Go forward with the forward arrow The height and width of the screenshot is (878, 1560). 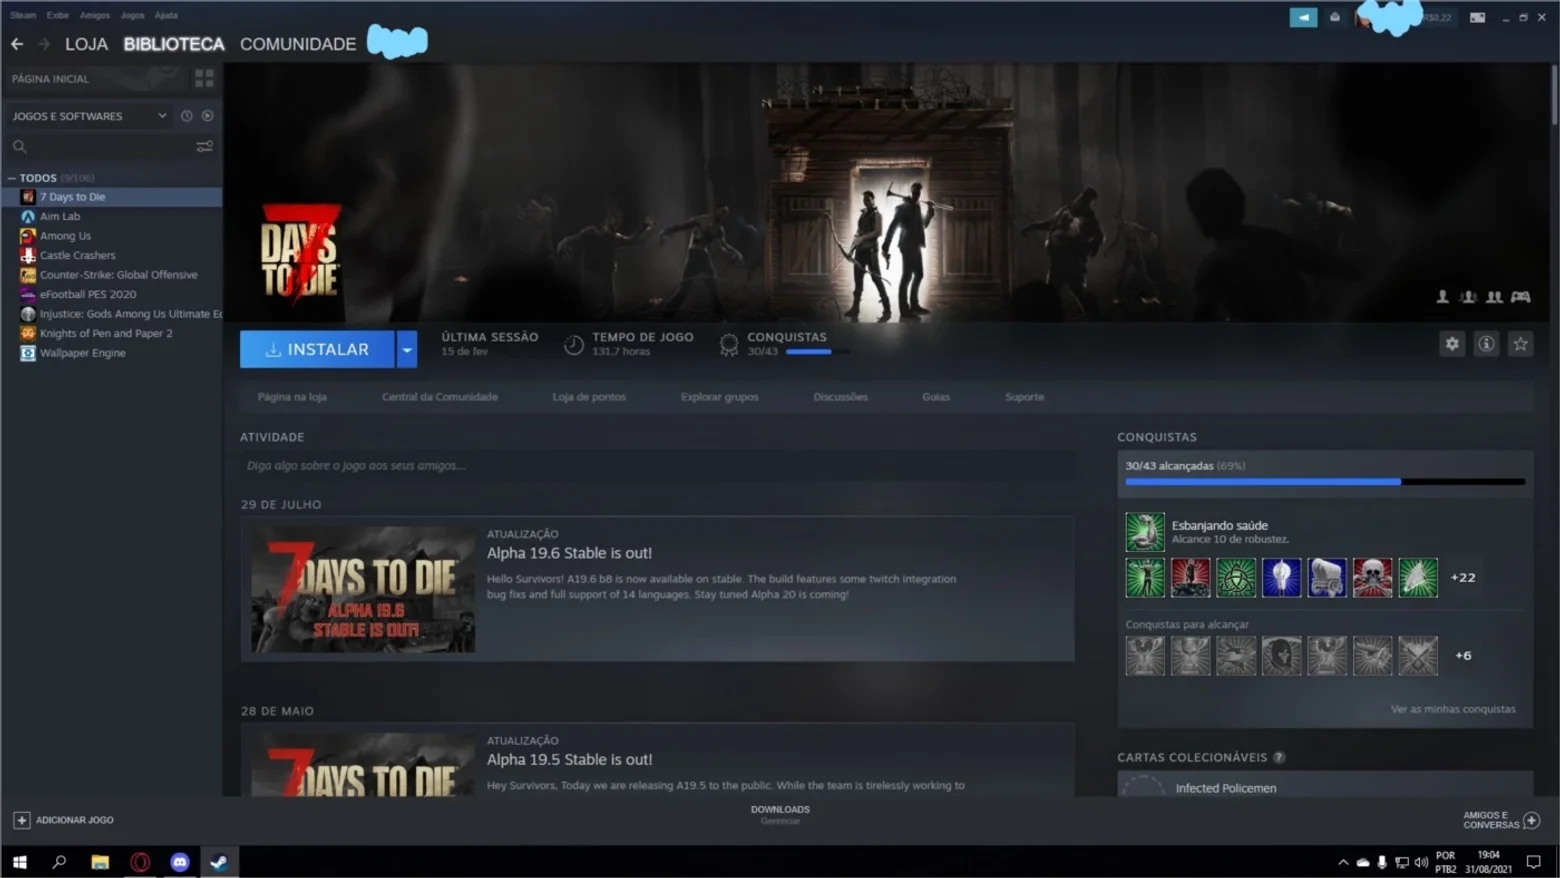click(x=44, y=44)
